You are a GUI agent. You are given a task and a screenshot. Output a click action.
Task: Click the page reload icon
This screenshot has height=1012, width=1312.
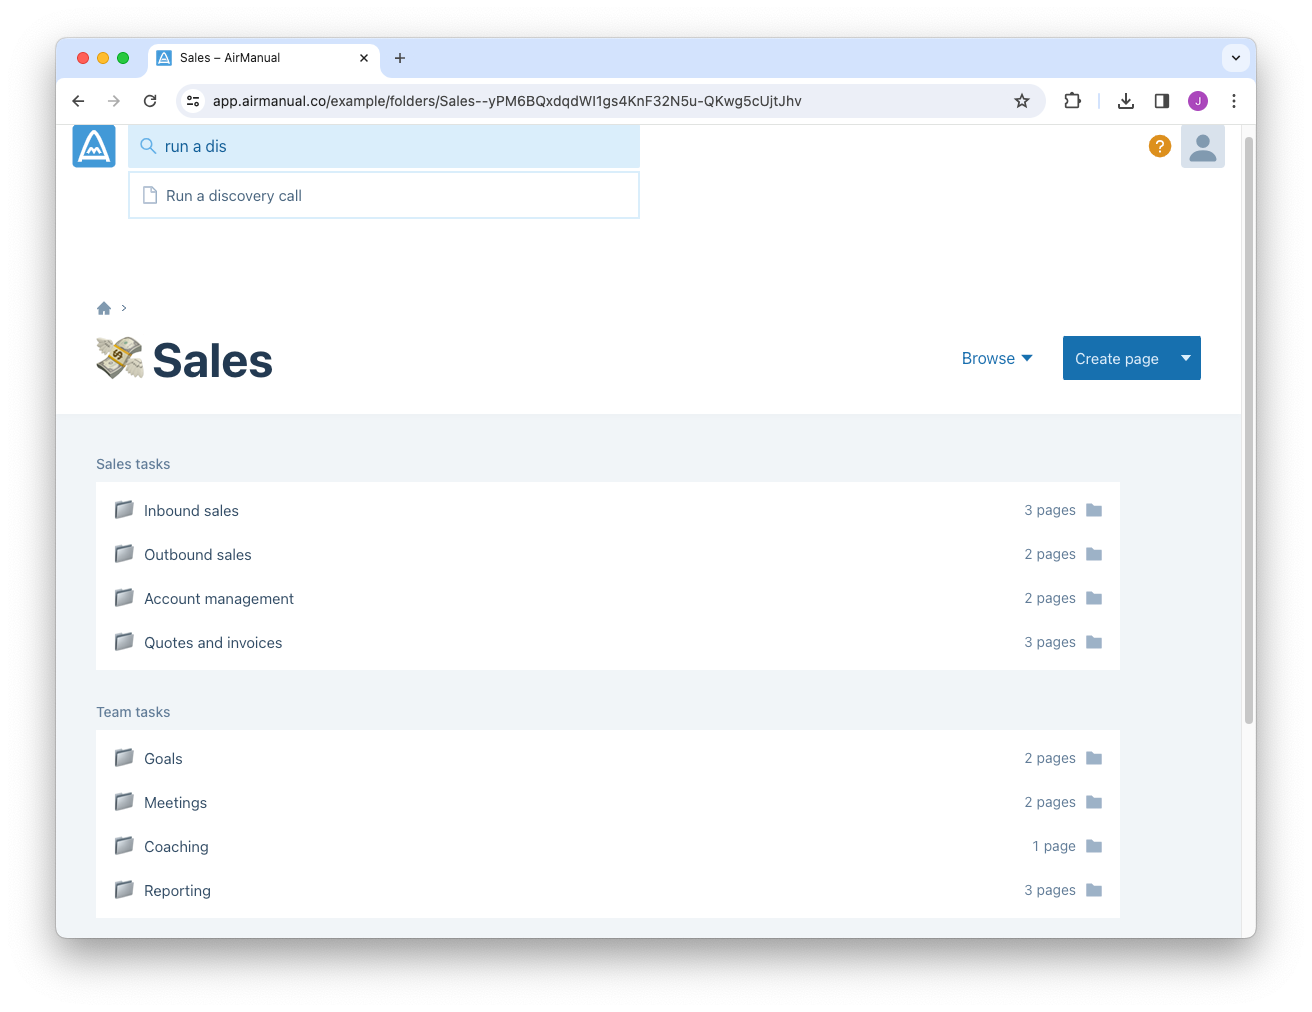(x=150, y=101)
